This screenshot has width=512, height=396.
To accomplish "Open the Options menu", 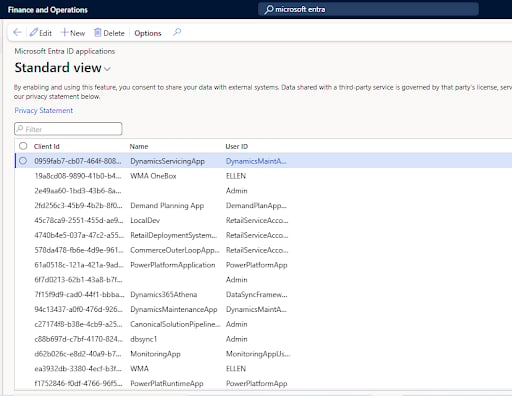I will click(x=148, y=33).
